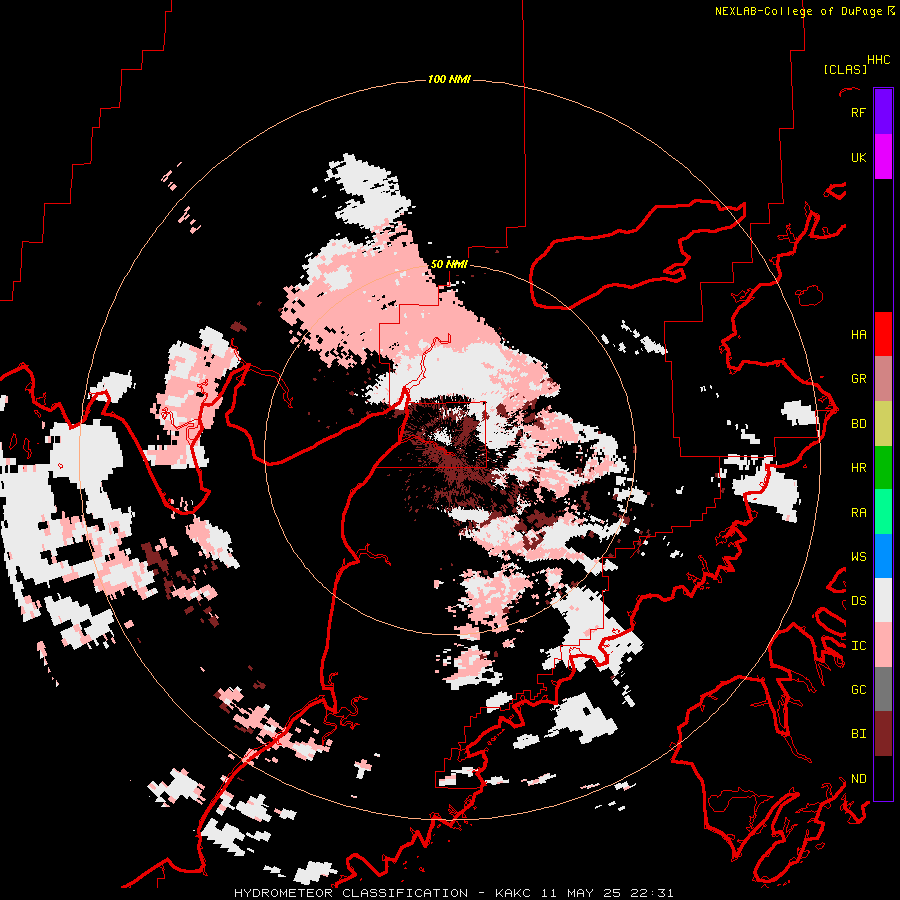This screenshot has height=900, width=900.
Task: Select the IC pink legend swatch
Action: (x=883, y=645)
